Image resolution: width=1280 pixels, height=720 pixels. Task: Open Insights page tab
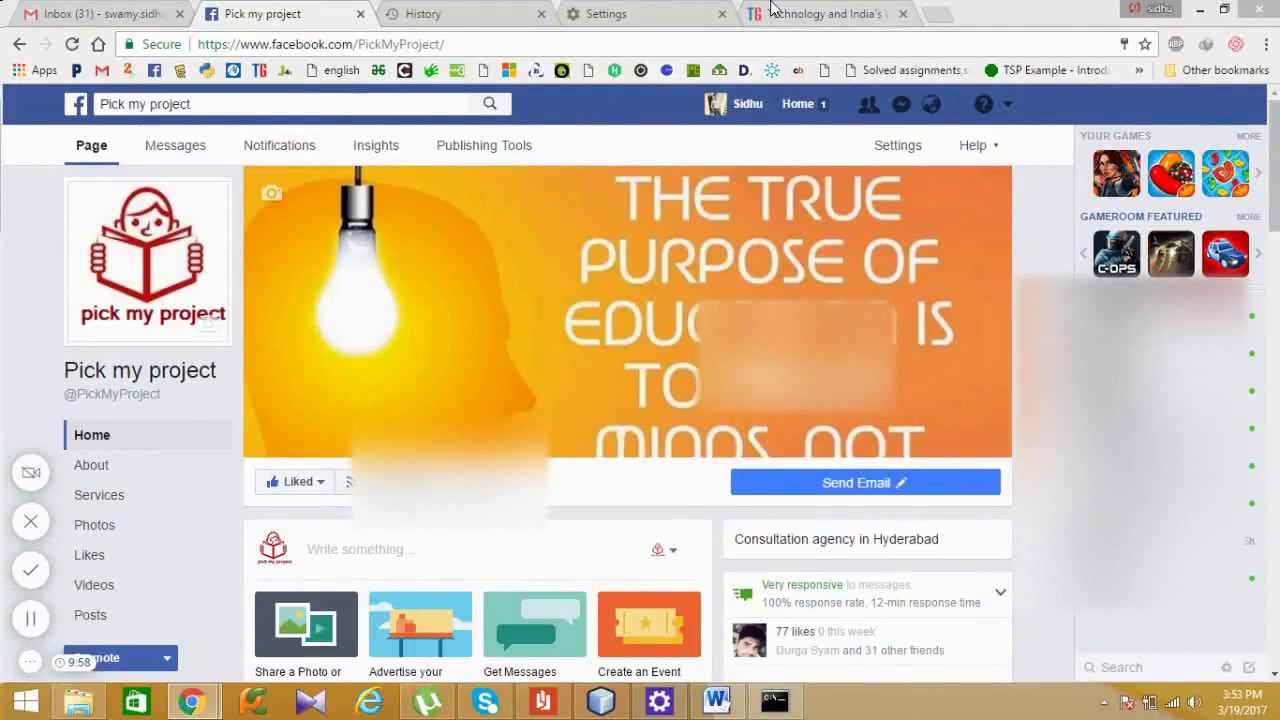click(376, 145)
